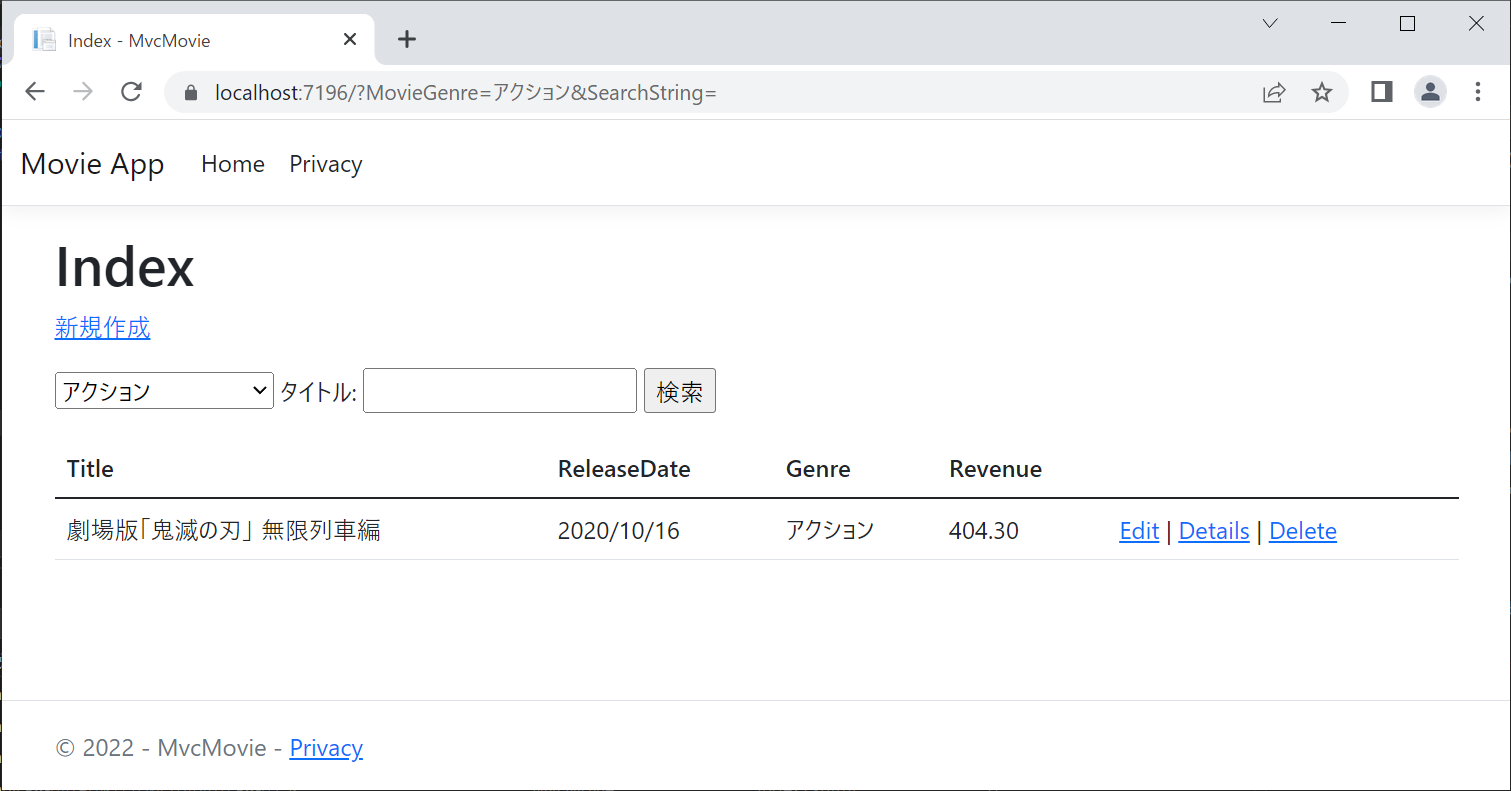Click the share icon in the address bar
The height and width of the screenshot is (791, 1511).
click(1274, 92)
